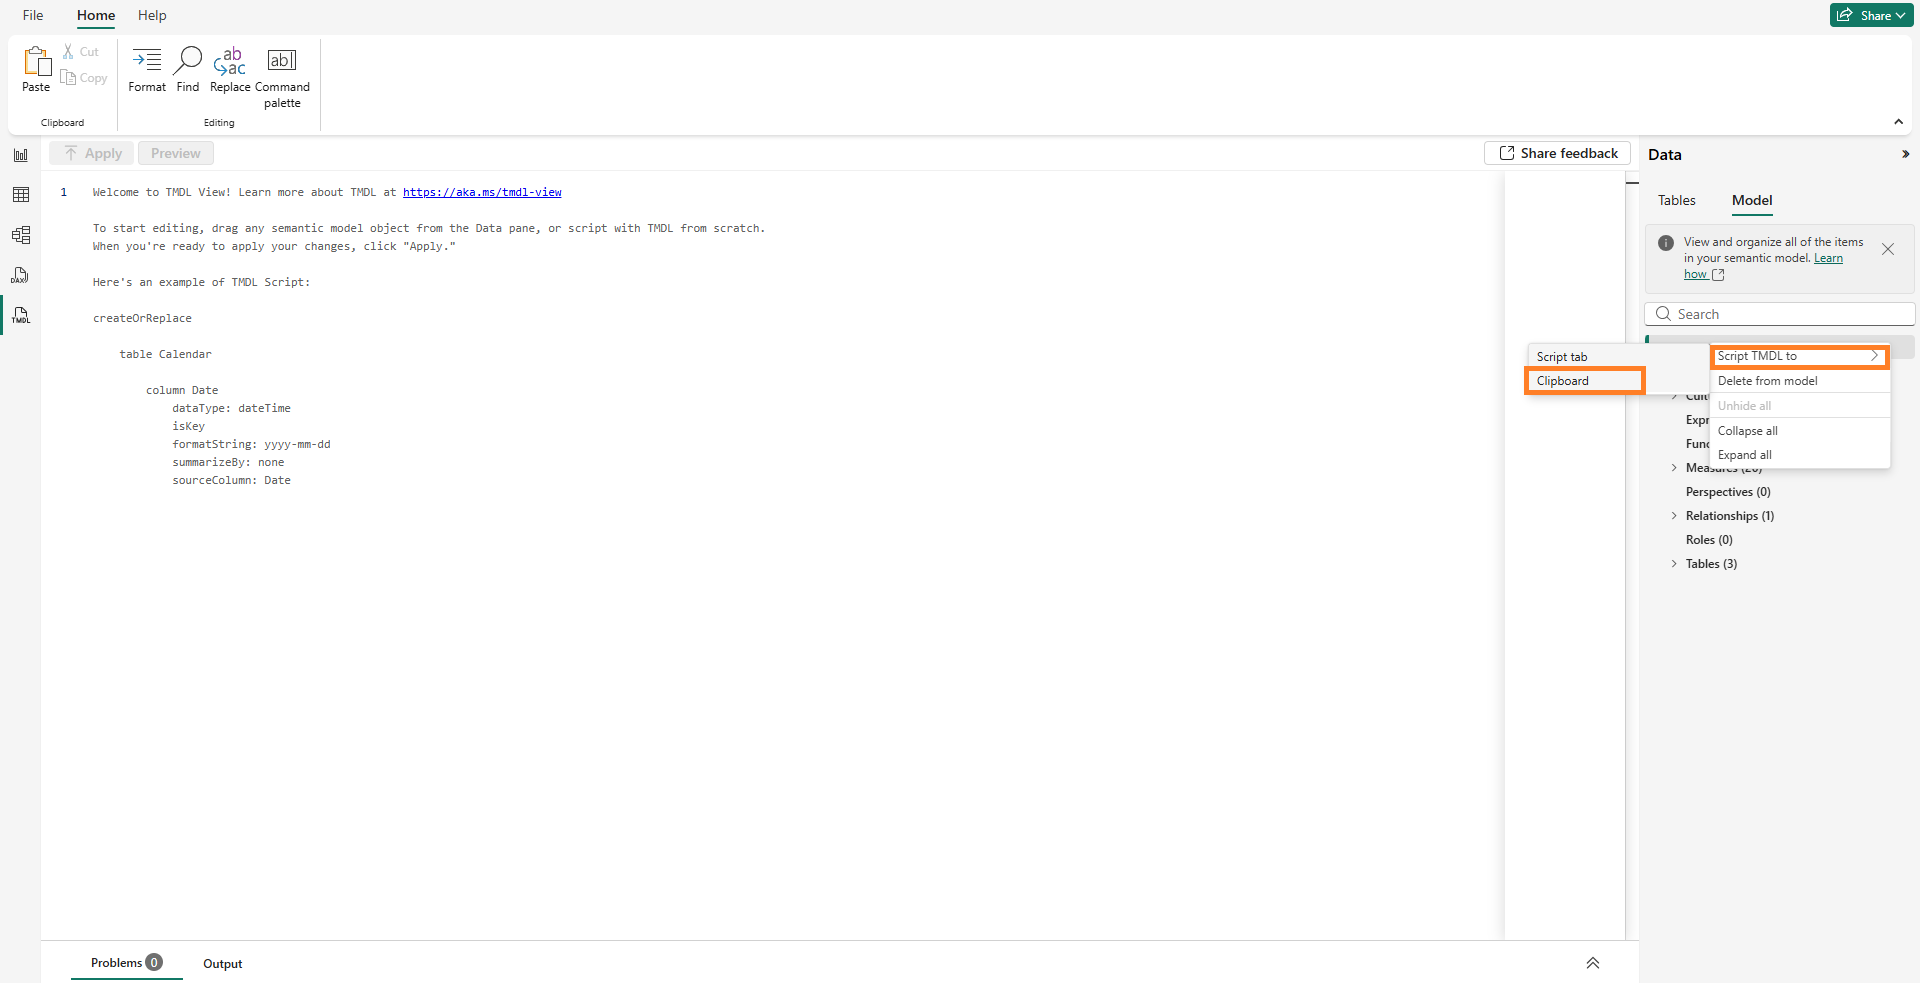Click the Preview button
This screenshot has width=1920, height=983.
(x=176, y=153)
